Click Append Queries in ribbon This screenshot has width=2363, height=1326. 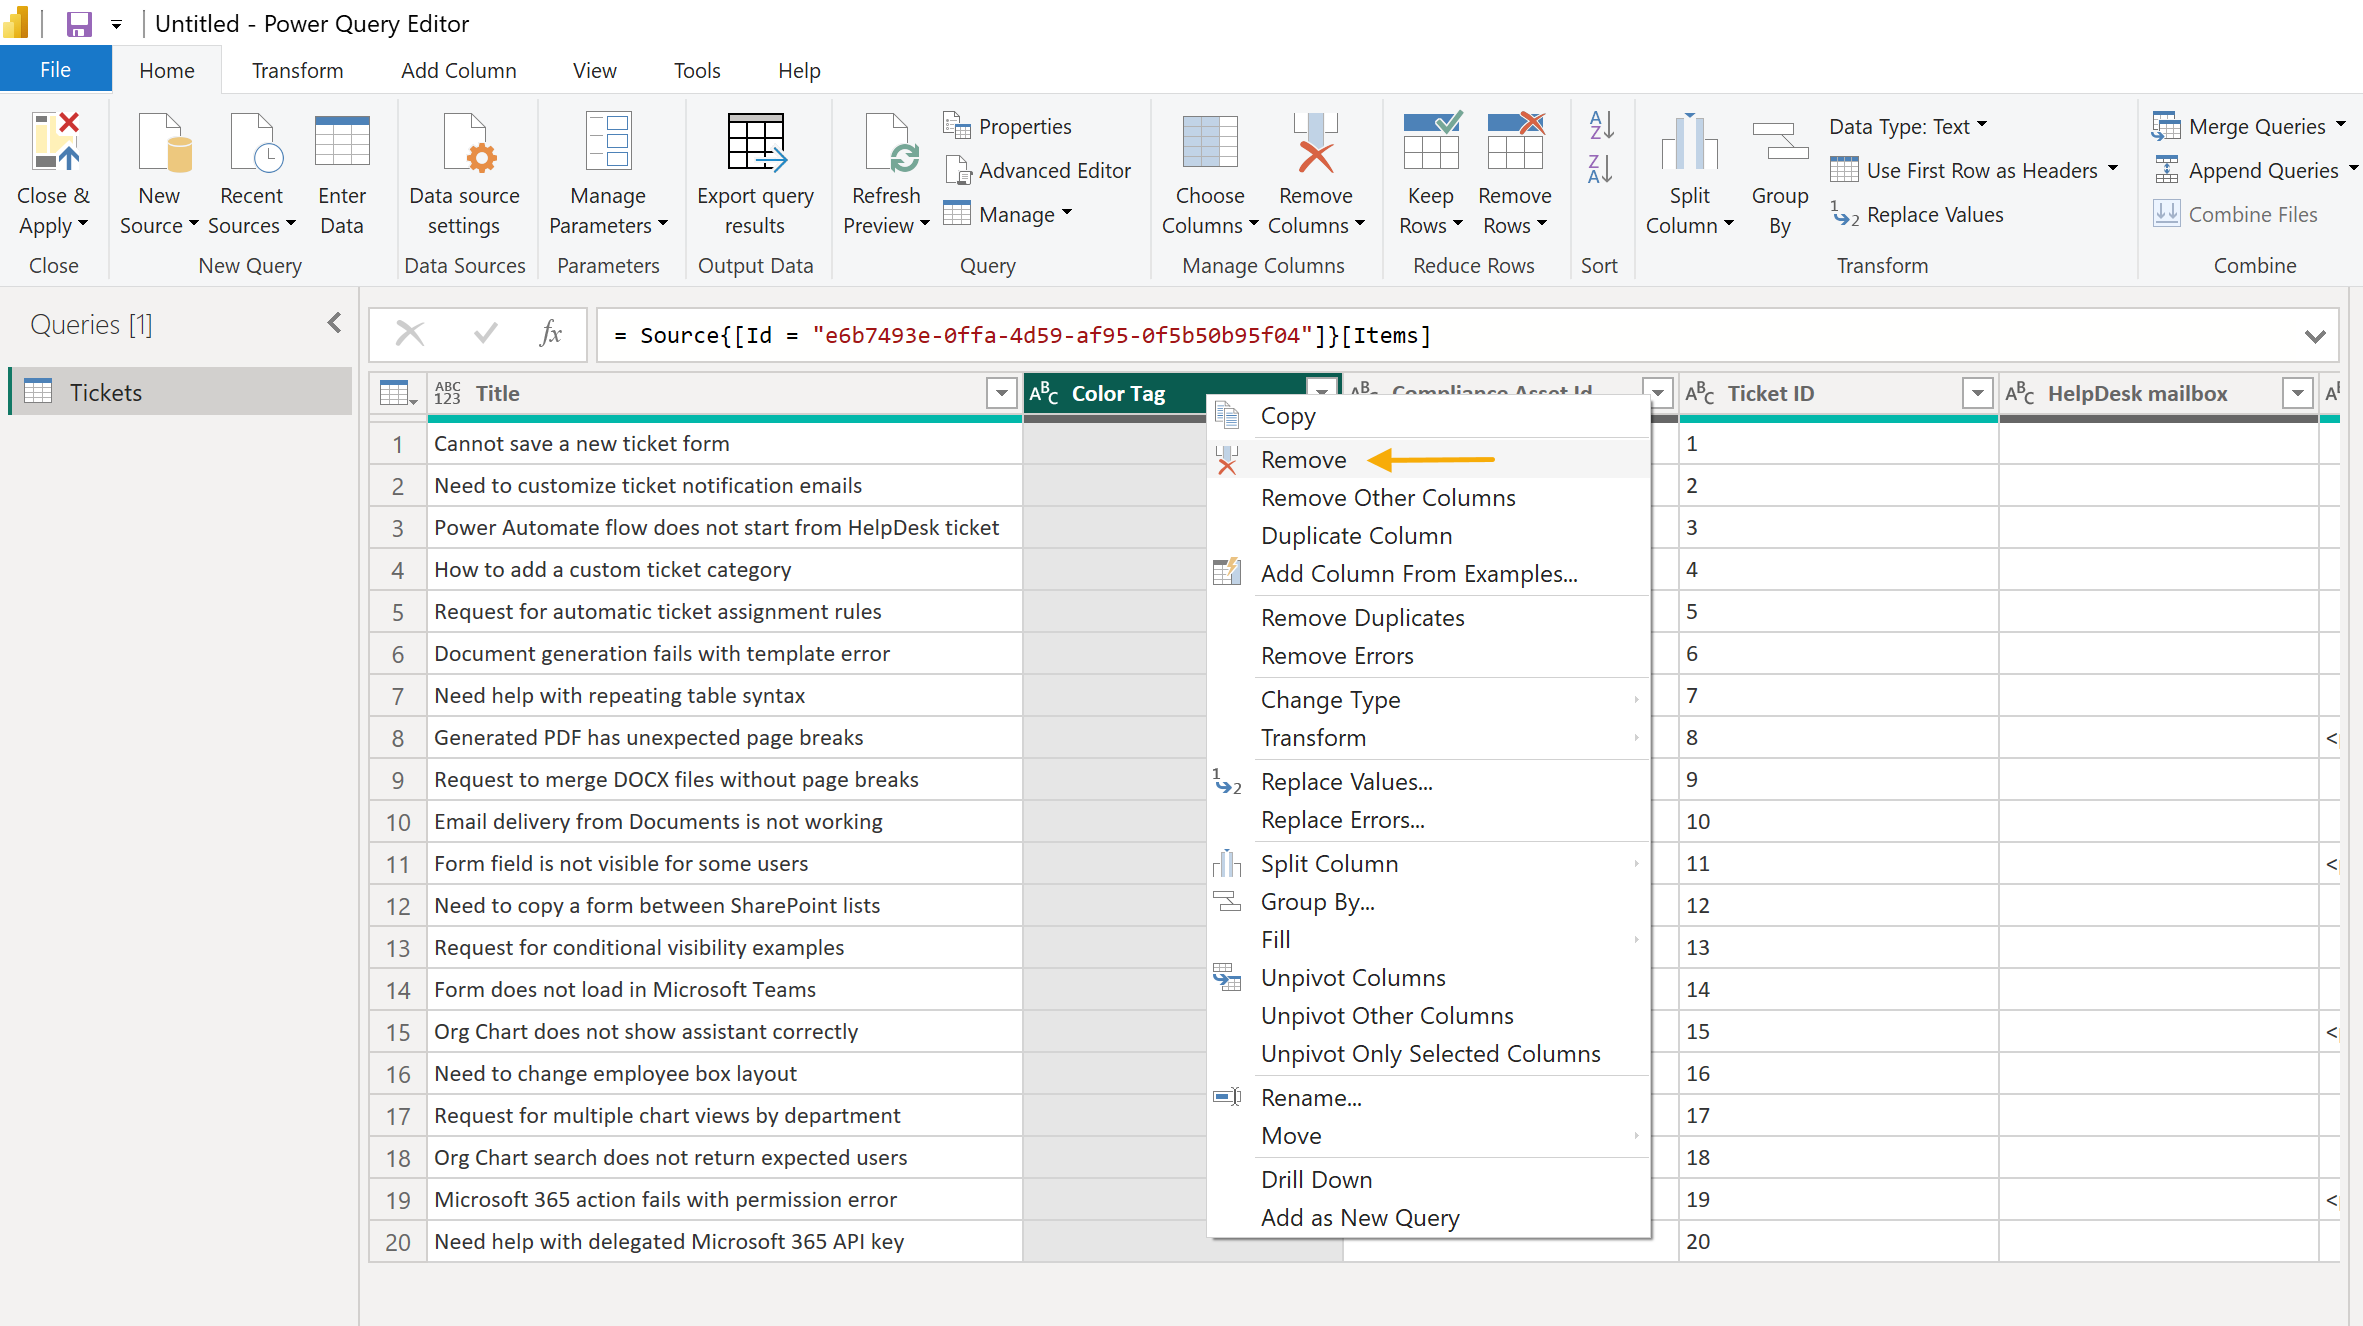pyautogui.click(x=2254, y=170)
